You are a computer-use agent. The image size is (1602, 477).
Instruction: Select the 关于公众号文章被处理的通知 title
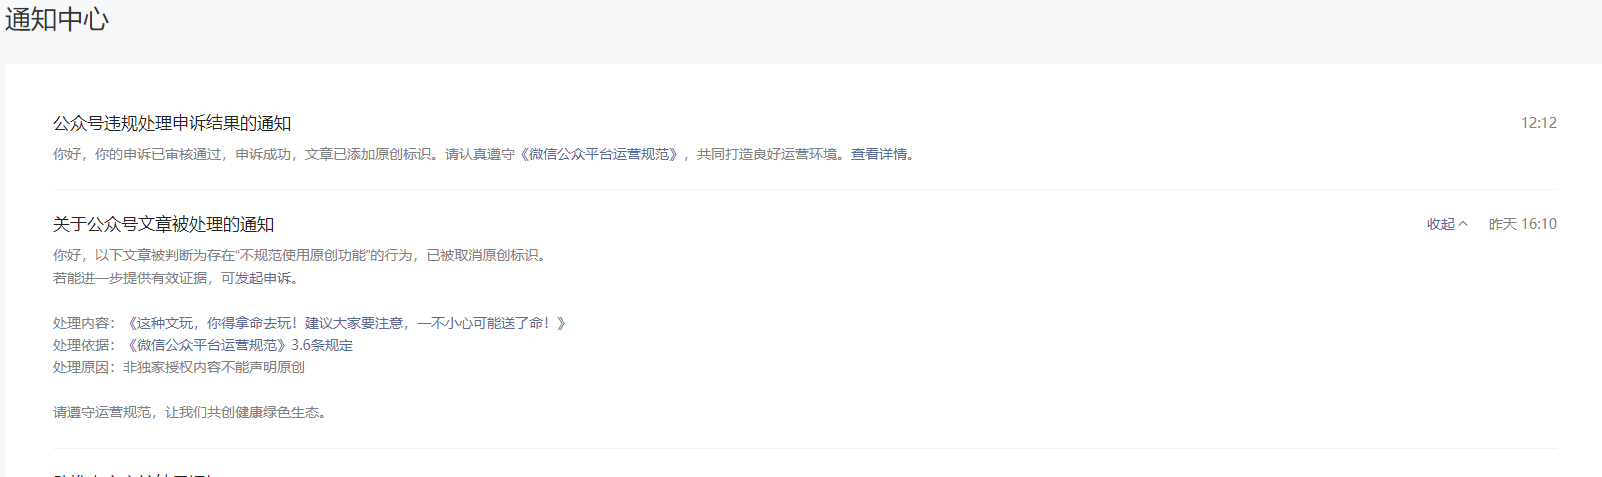(x=163, y=224)
